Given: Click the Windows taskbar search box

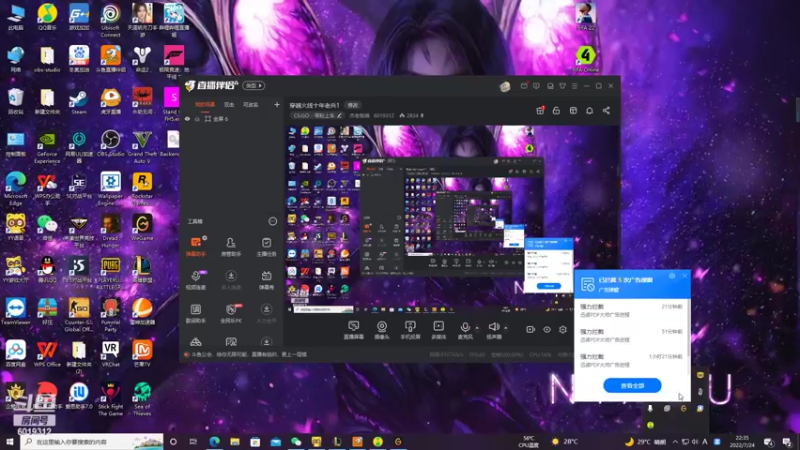Looking at the screenshot, I should 92,441.
